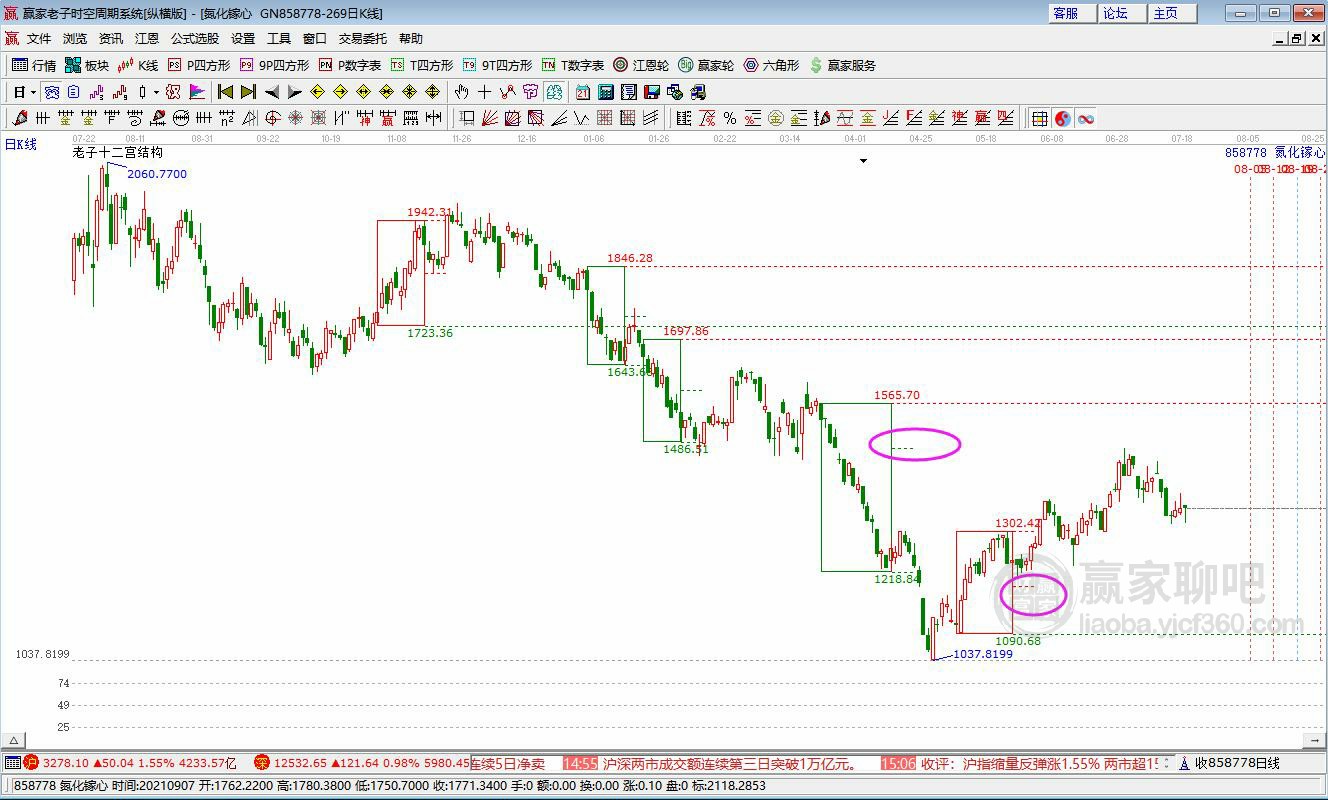This screenshot has width=1328, height=800.
Task: Click the floppy disk save icon
Action: click(652, 92)
